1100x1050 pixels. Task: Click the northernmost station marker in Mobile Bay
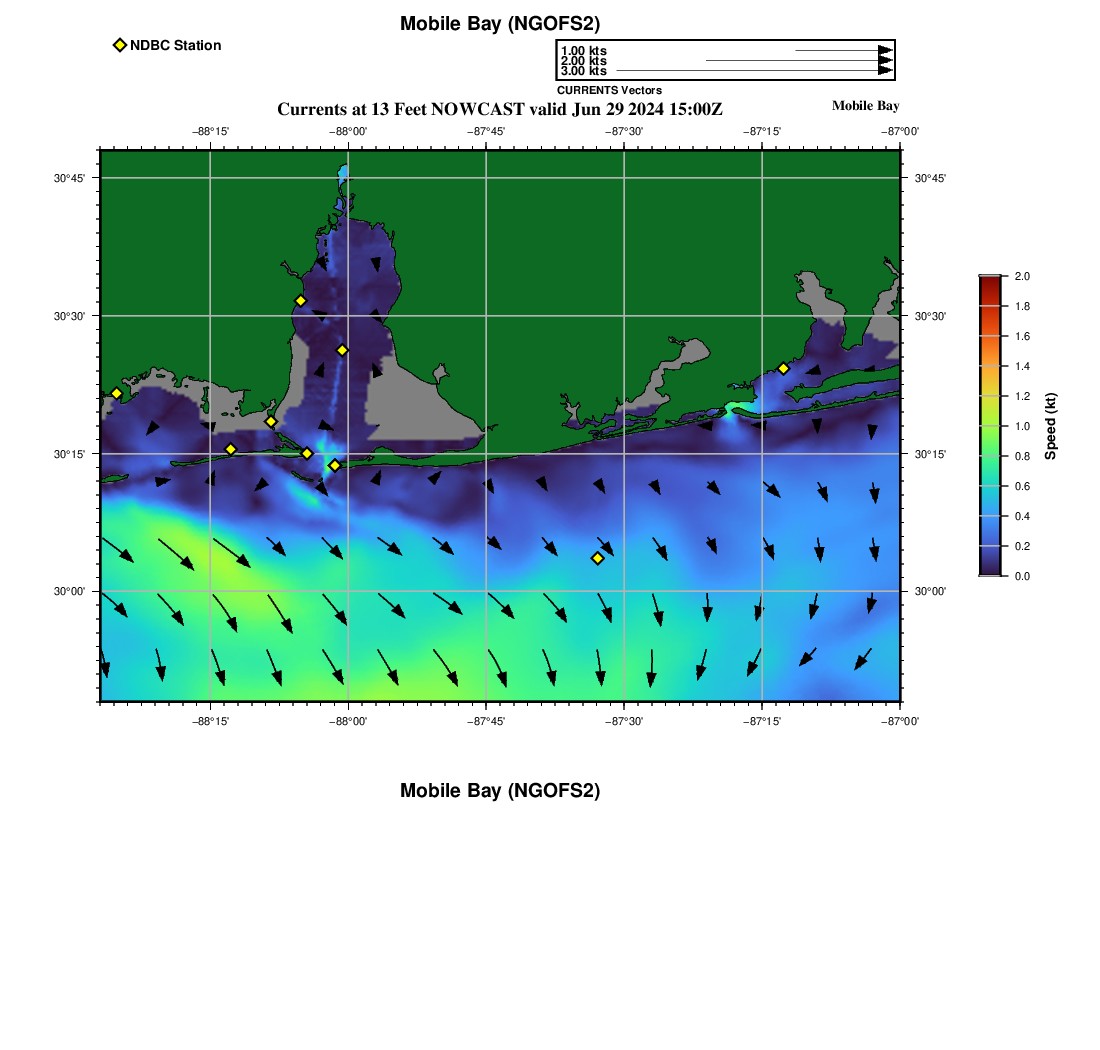click(x=300, y=300)
